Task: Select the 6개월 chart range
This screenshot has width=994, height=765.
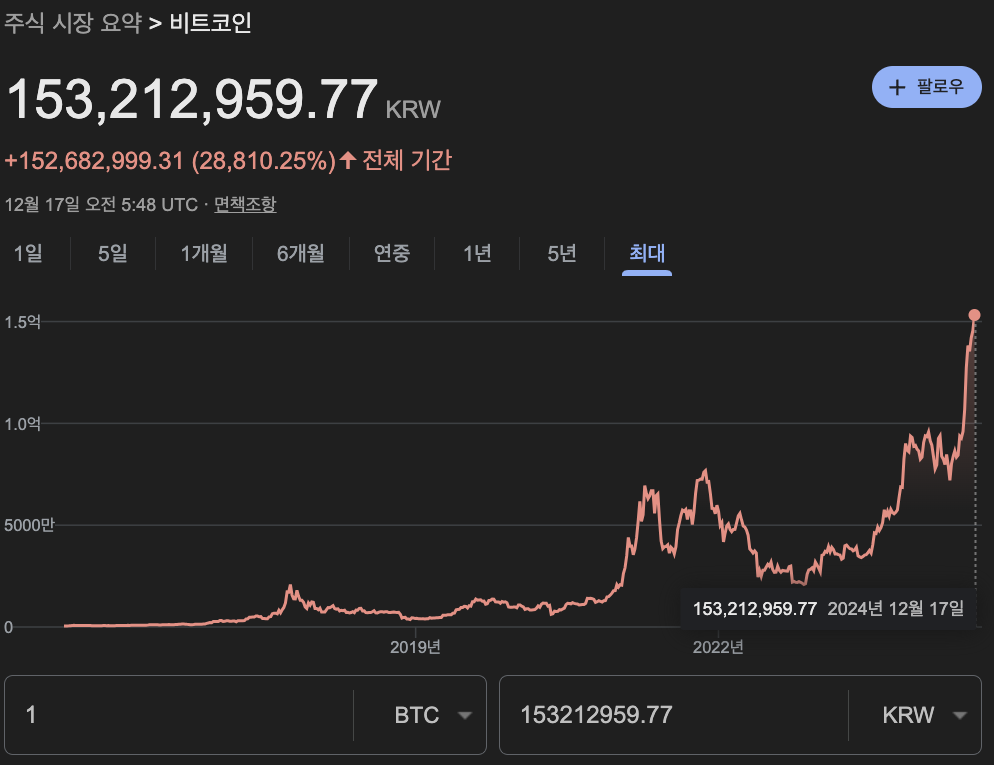Action: (300, 254)
